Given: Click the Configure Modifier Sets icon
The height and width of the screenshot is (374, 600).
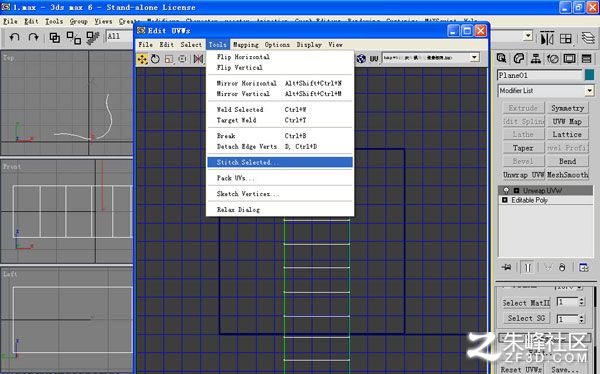Looking at the screenshot, I should point(584,267).
